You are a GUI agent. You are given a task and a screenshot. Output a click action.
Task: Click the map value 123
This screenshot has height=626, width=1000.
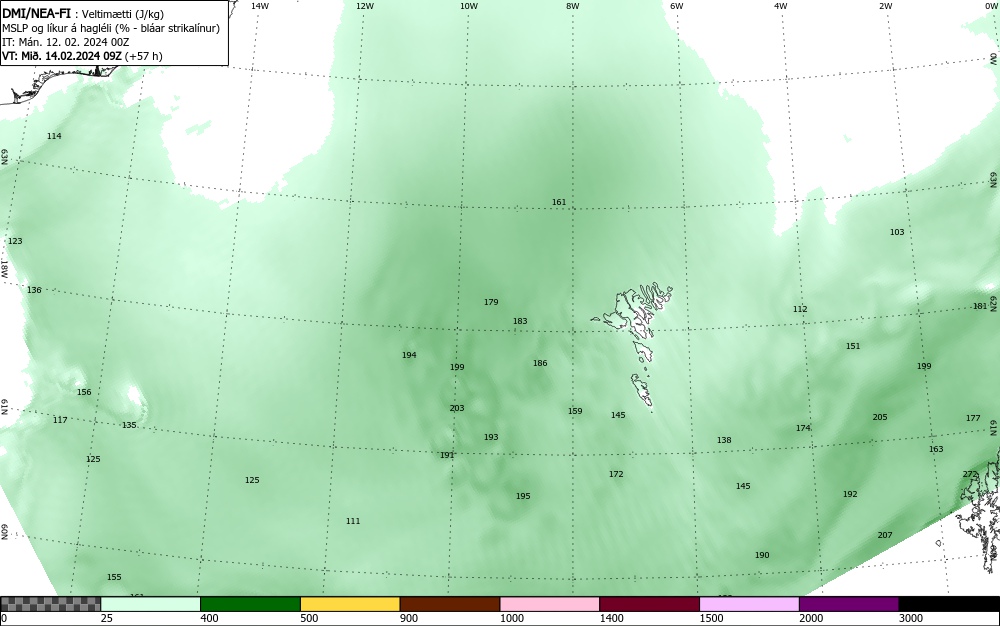tap(15, 242)
